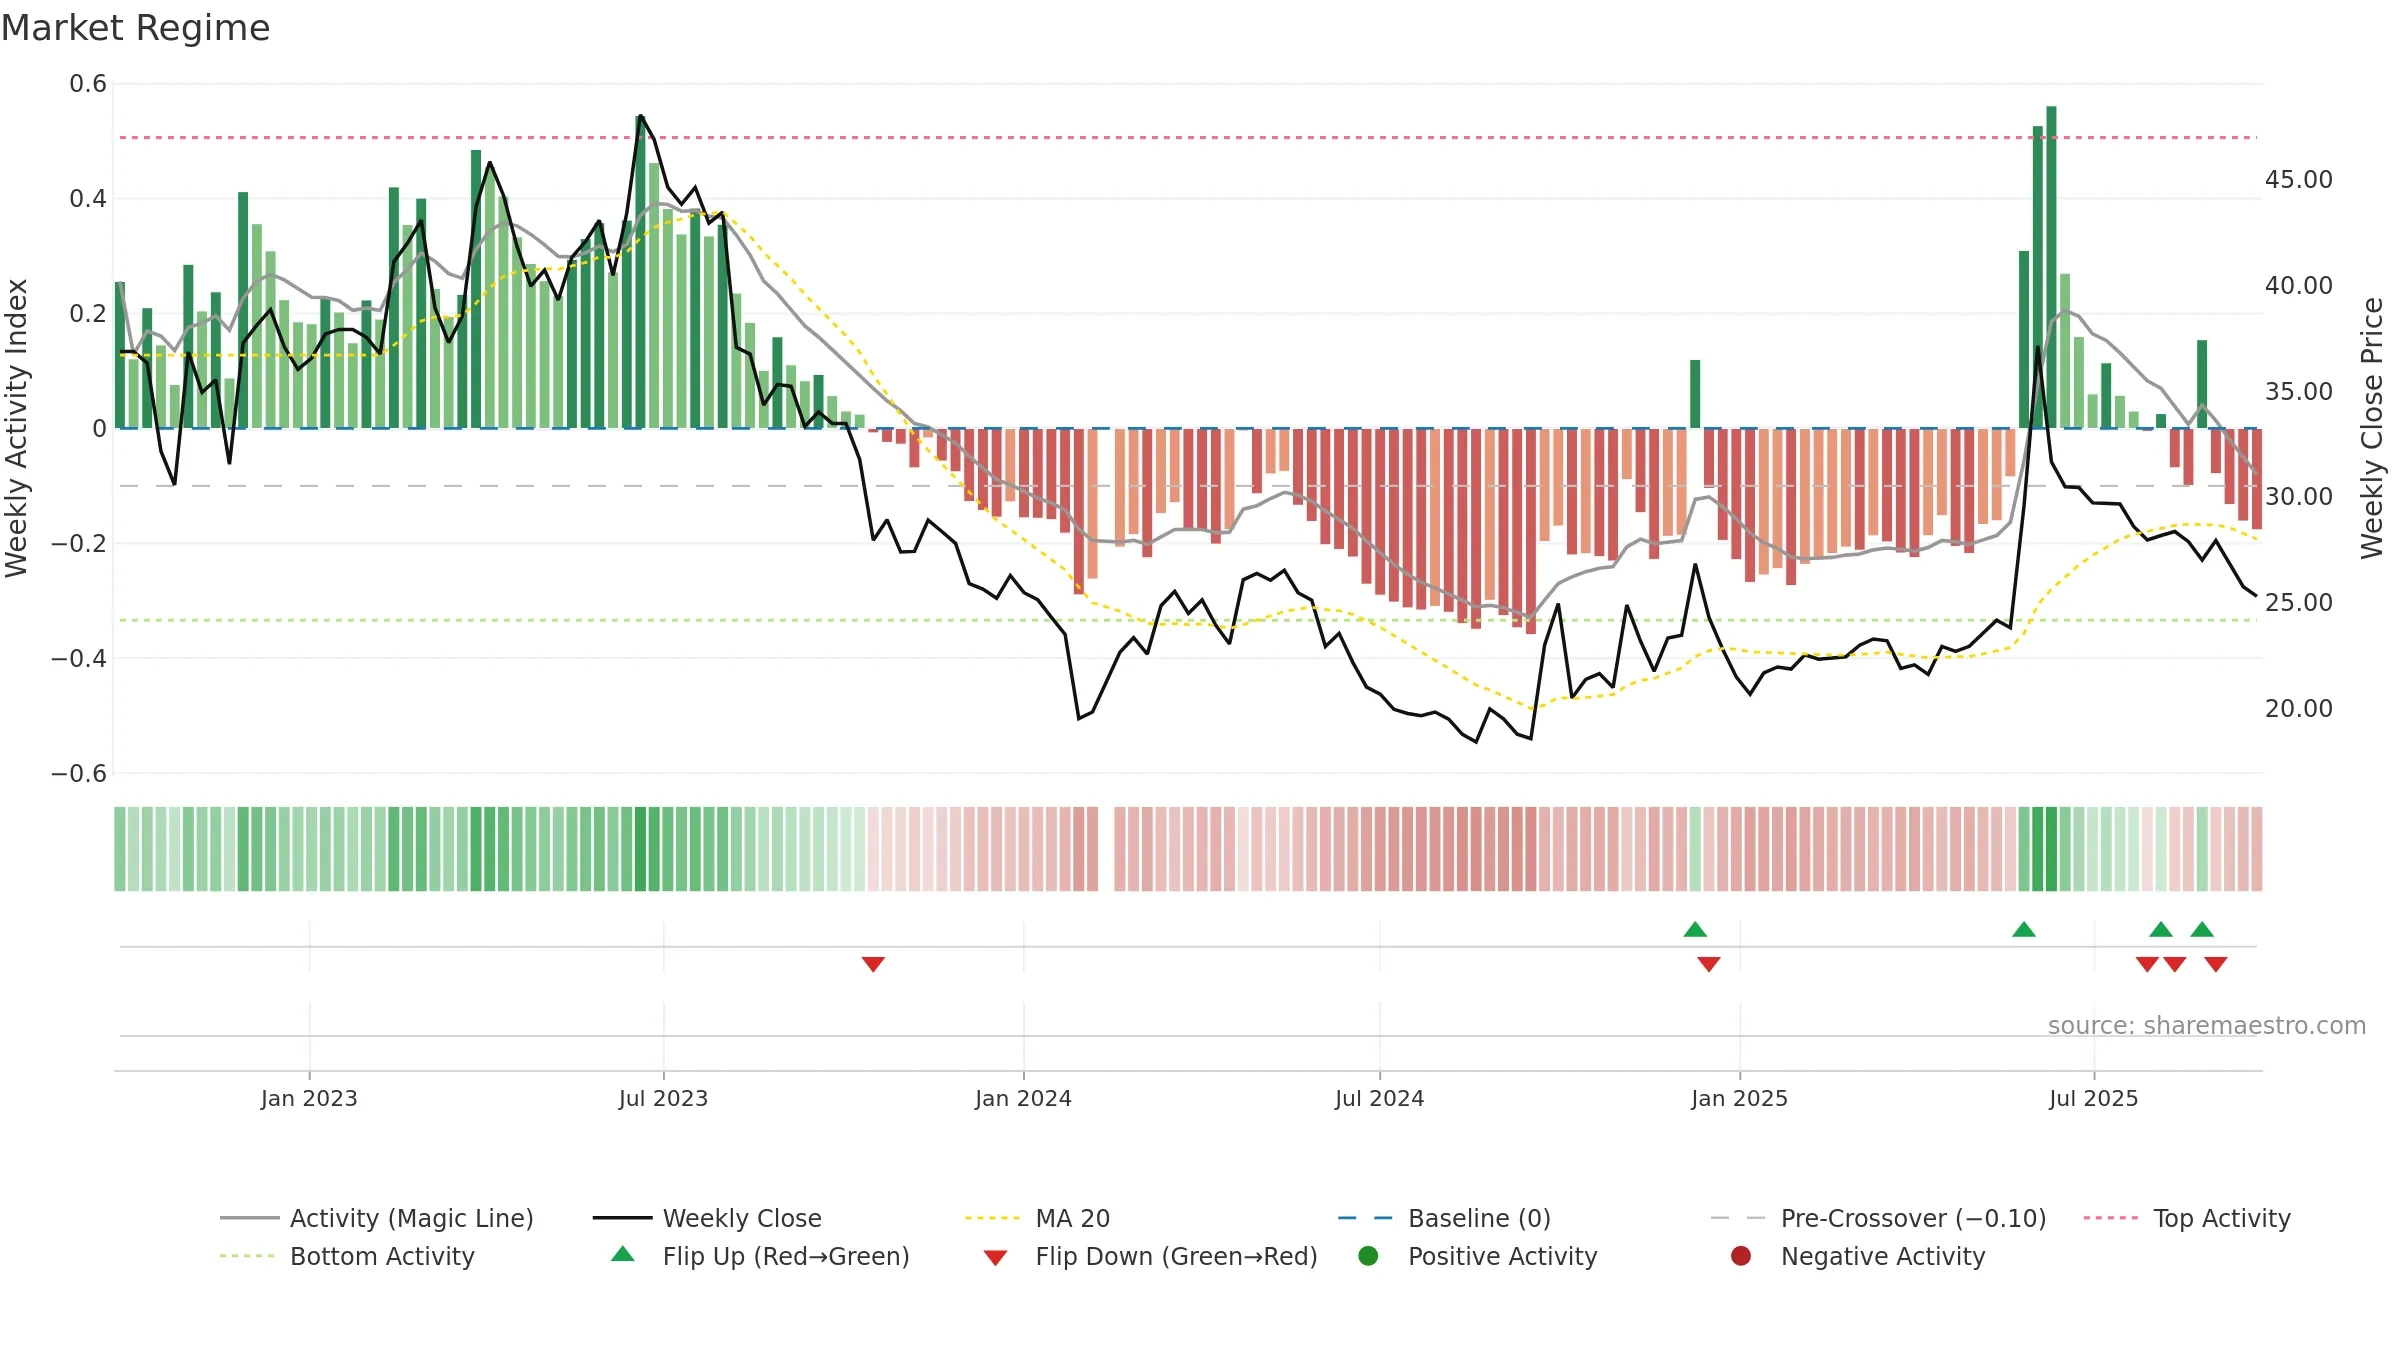The height and width of the screenshot is (1350, 2400).
Task: Click the −0.6 activity axis label
Action: (79, 773)
